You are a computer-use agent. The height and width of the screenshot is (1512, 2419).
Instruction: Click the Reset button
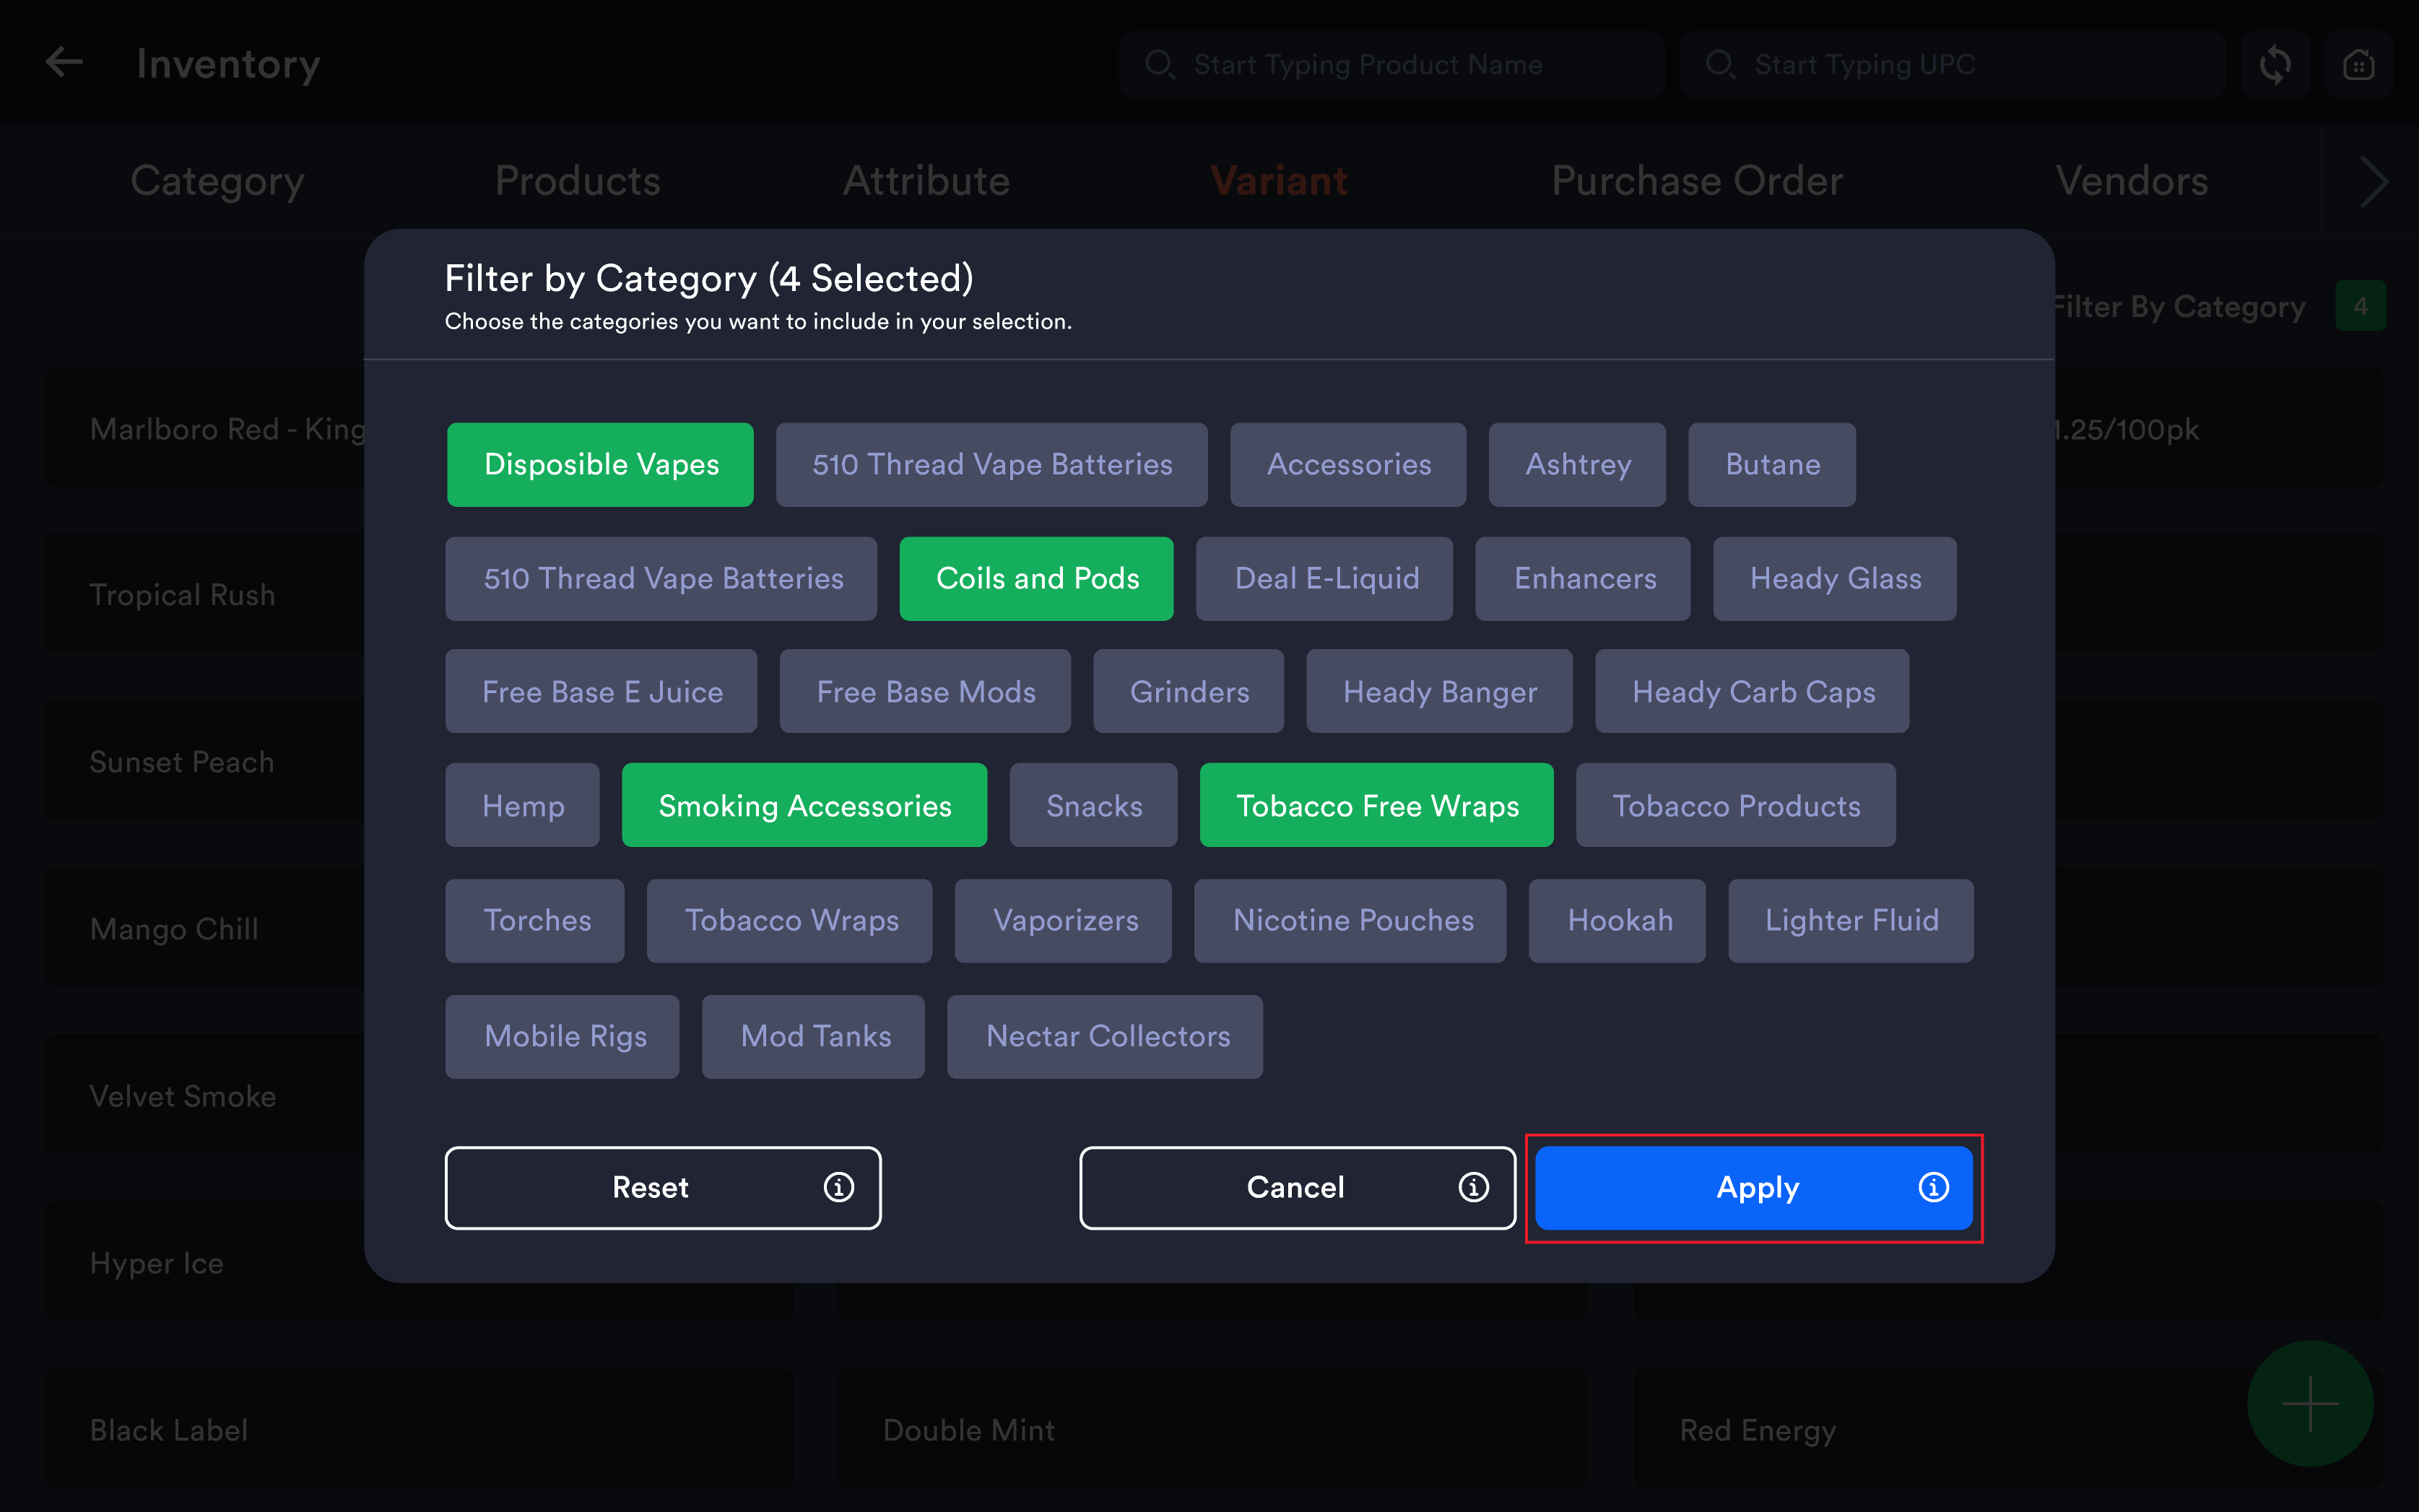tap(663, 1188)
